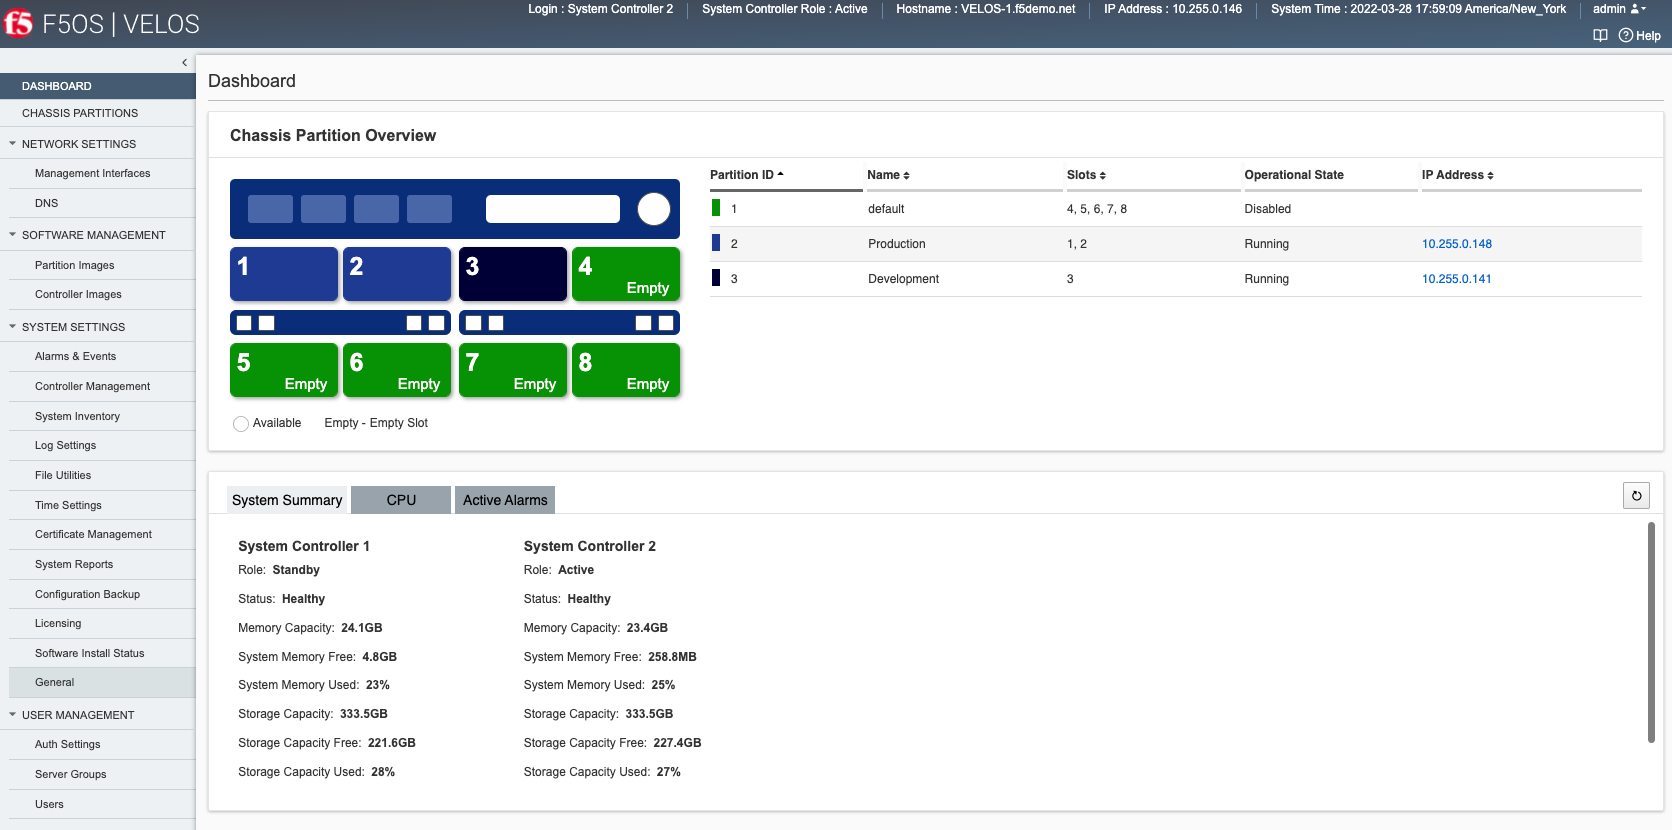Collapse the sidebar with the chevron icon
The width and height of the screenshot is (1672, 830).
(x=184, y=62)
